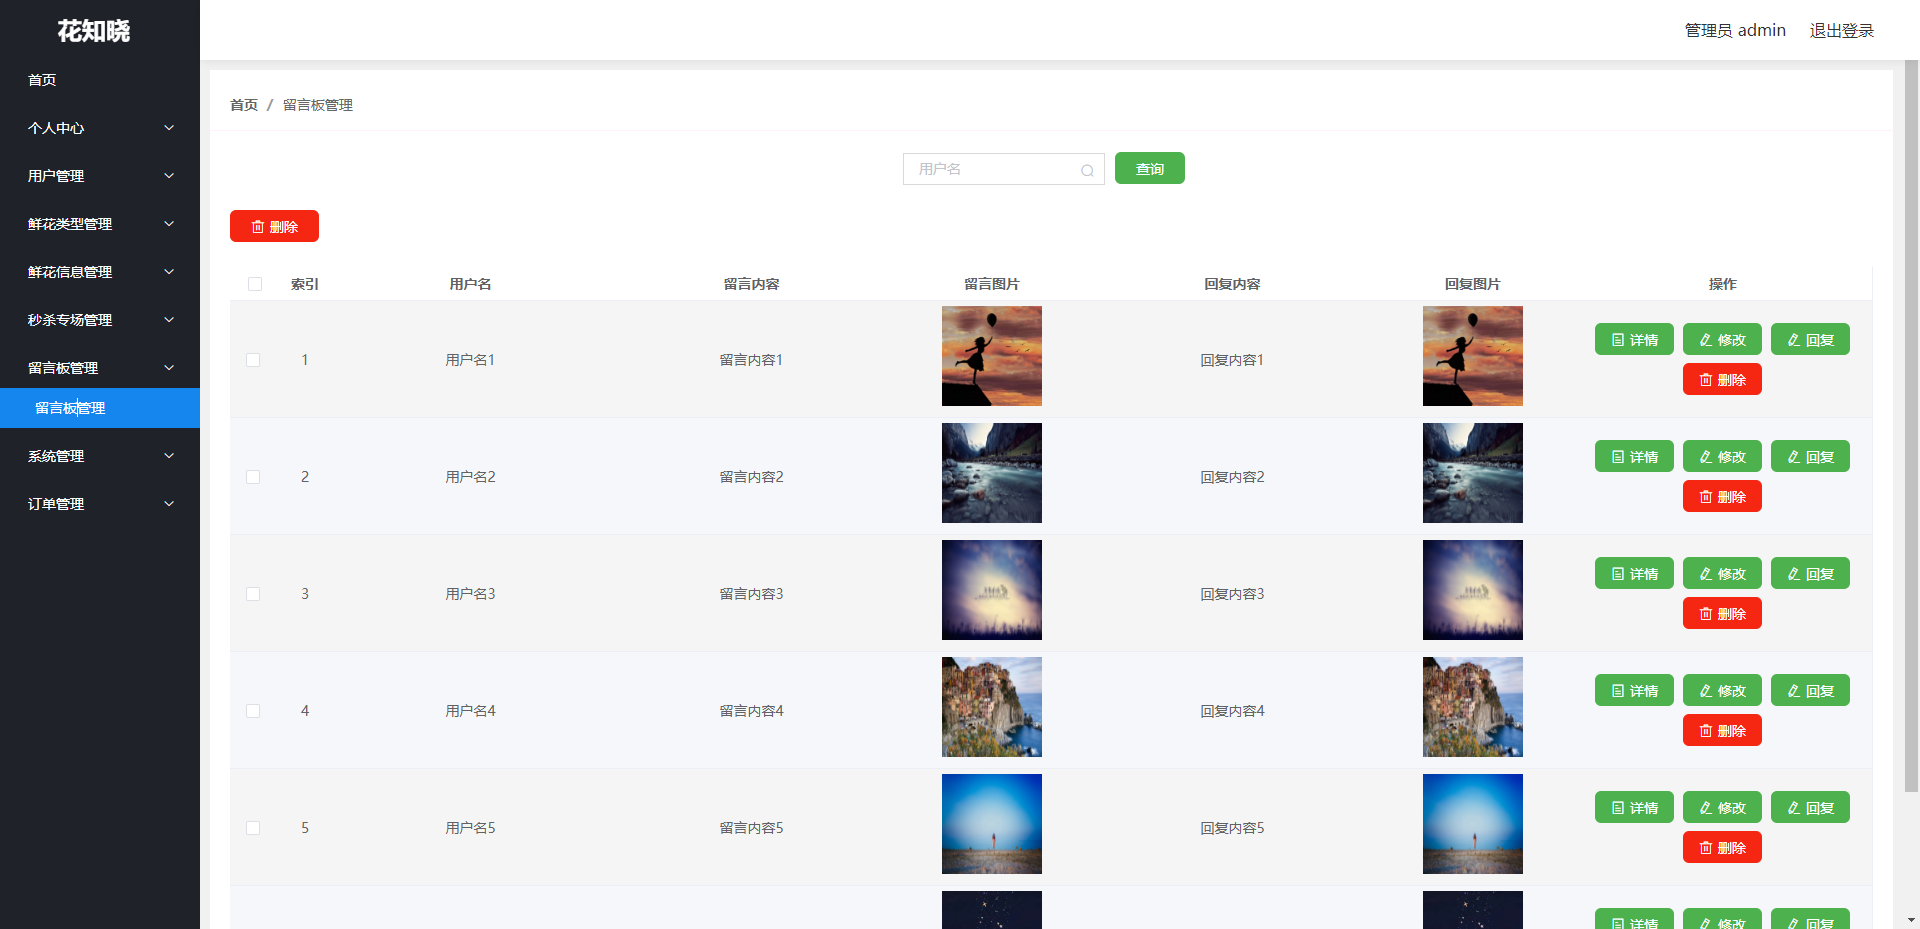Expand the 秒杀专场管理 sidebar chevron
The image size is (1920, 929).
click(169, 320)
